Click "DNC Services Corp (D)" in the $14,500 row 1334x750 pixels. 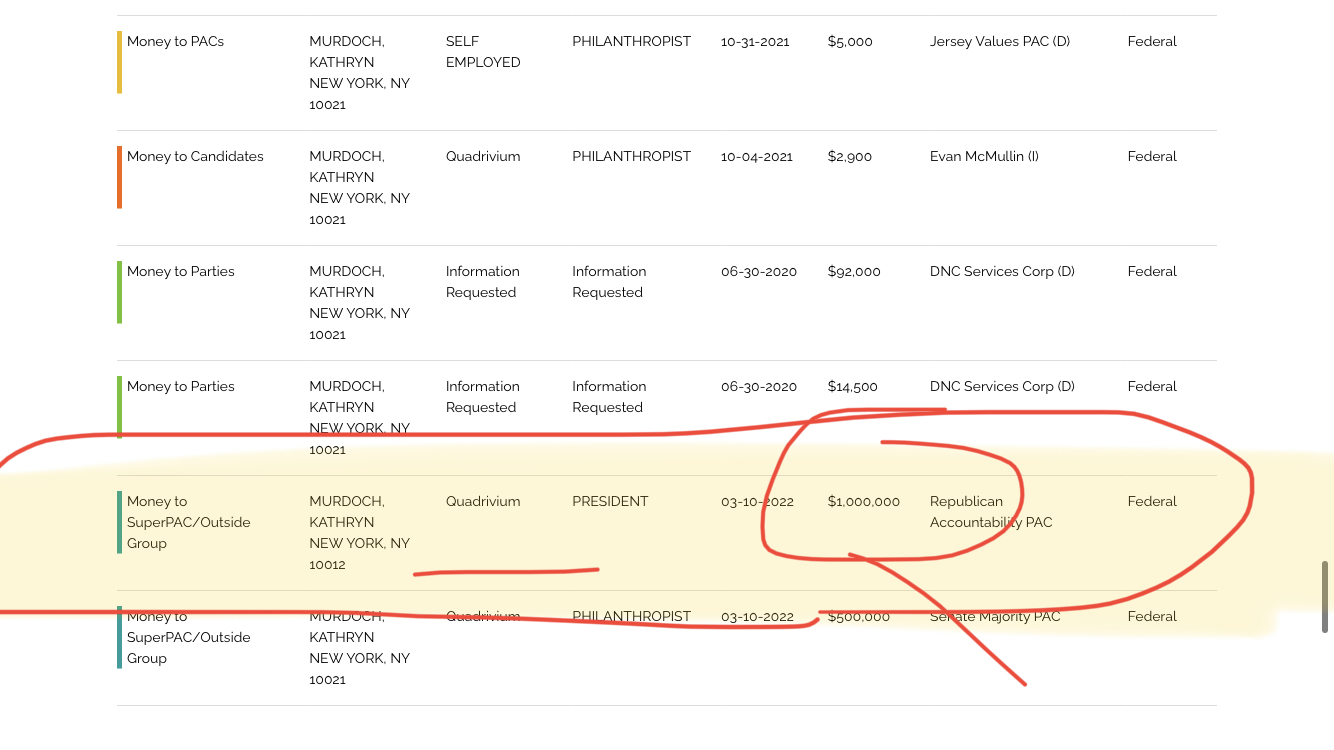coord(1002,387)
